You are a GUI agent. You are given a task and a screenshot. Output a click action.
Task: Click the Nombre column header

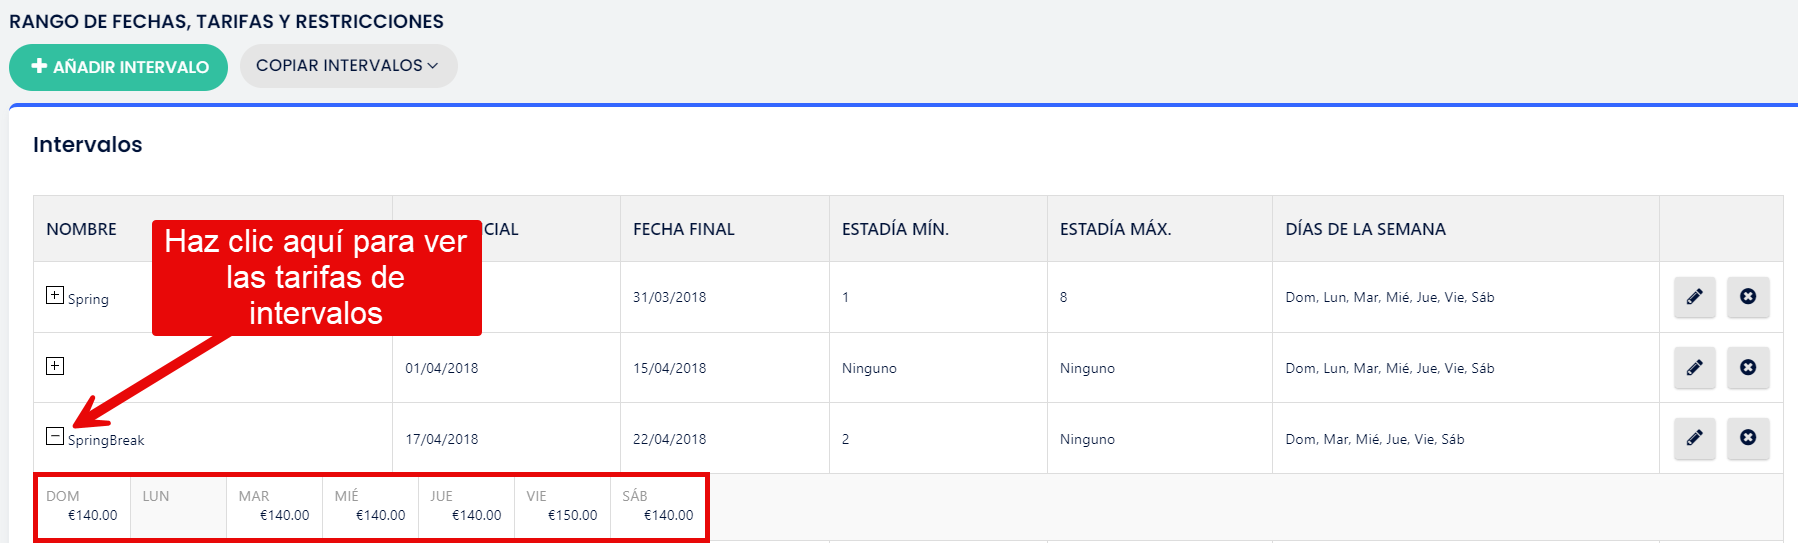tap(82, 229)
